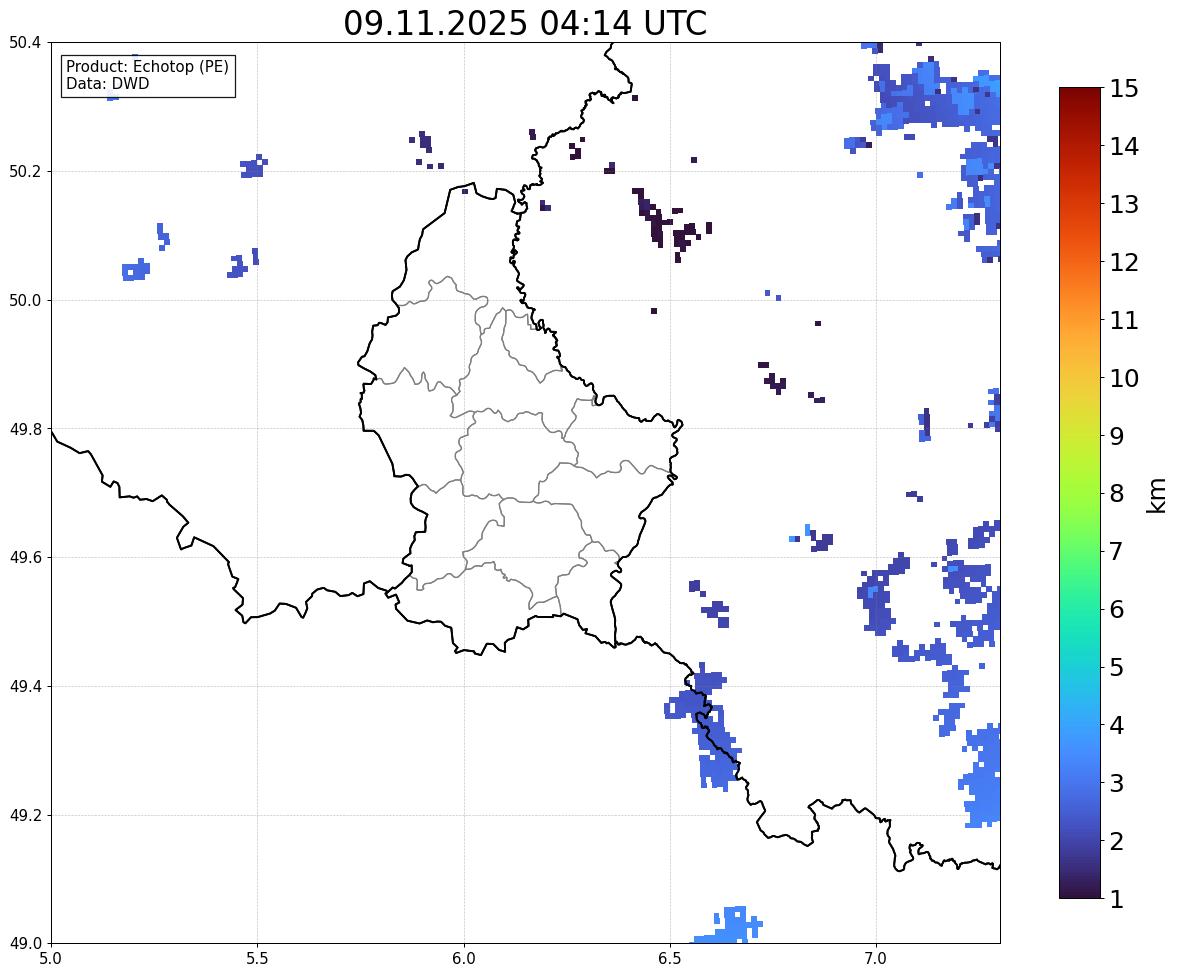Click latitude axis label 50.0
1178x976 pixels.
coord(25,301)
